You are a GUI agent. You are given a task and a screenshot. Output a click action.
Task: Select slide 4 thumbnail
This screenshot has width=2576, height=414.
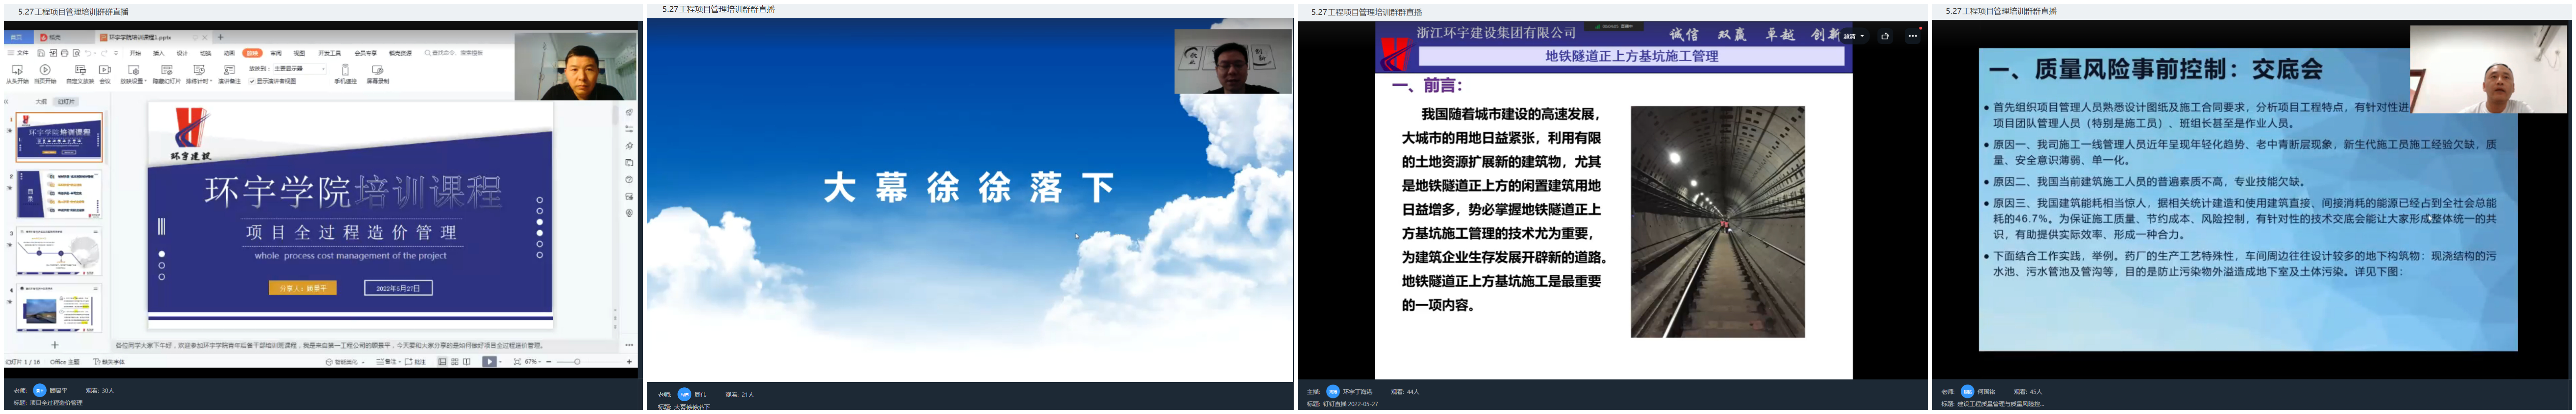tap(59, 308)
